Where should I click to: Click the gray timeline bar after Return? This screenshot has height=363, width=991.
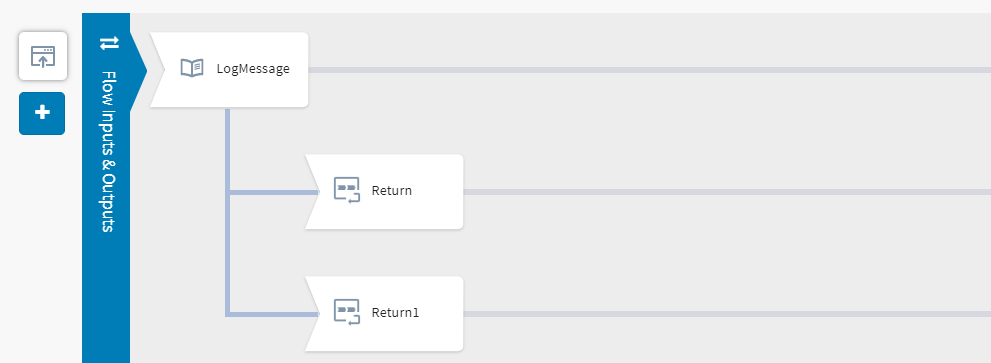pos(727,192)
